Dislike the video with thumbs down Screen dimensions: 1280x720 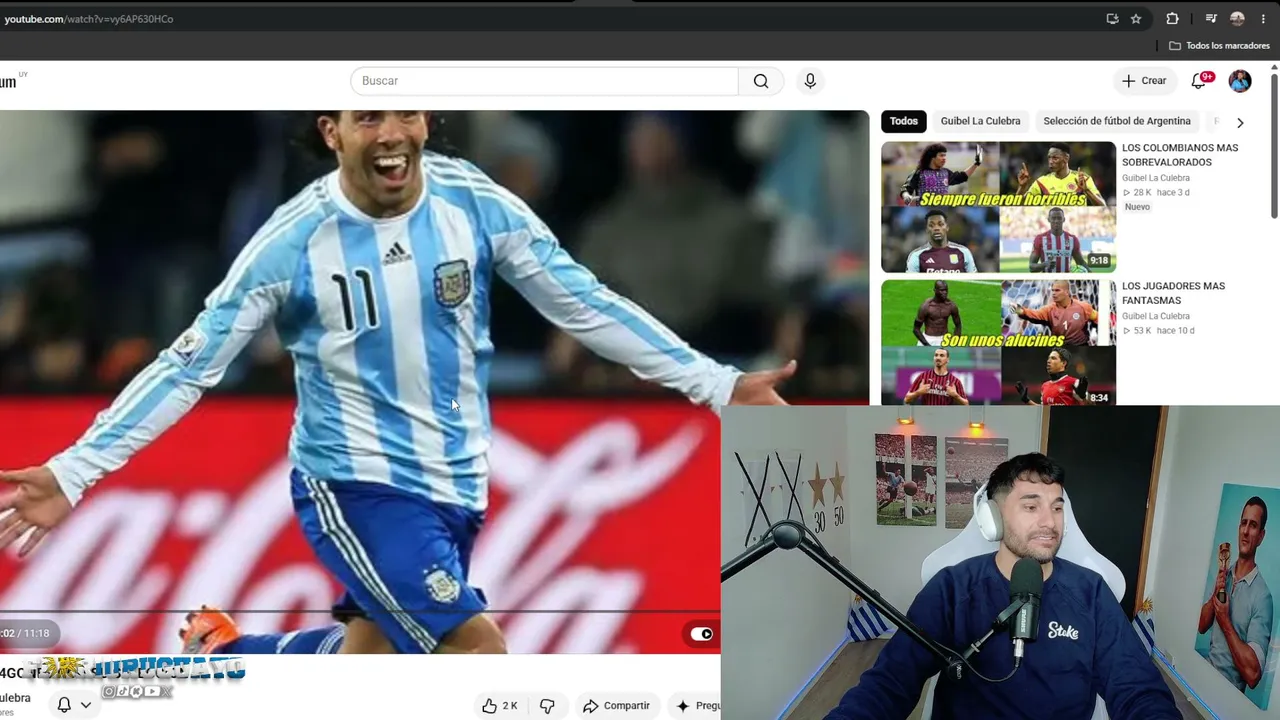coord(547,706)
